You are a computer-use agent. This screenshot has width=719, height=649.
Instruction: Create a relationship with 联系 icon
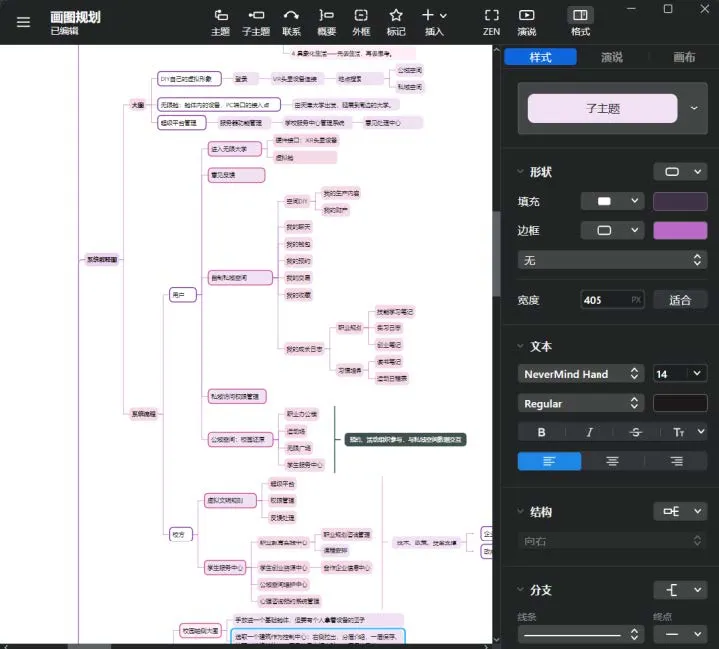point(291,22)
